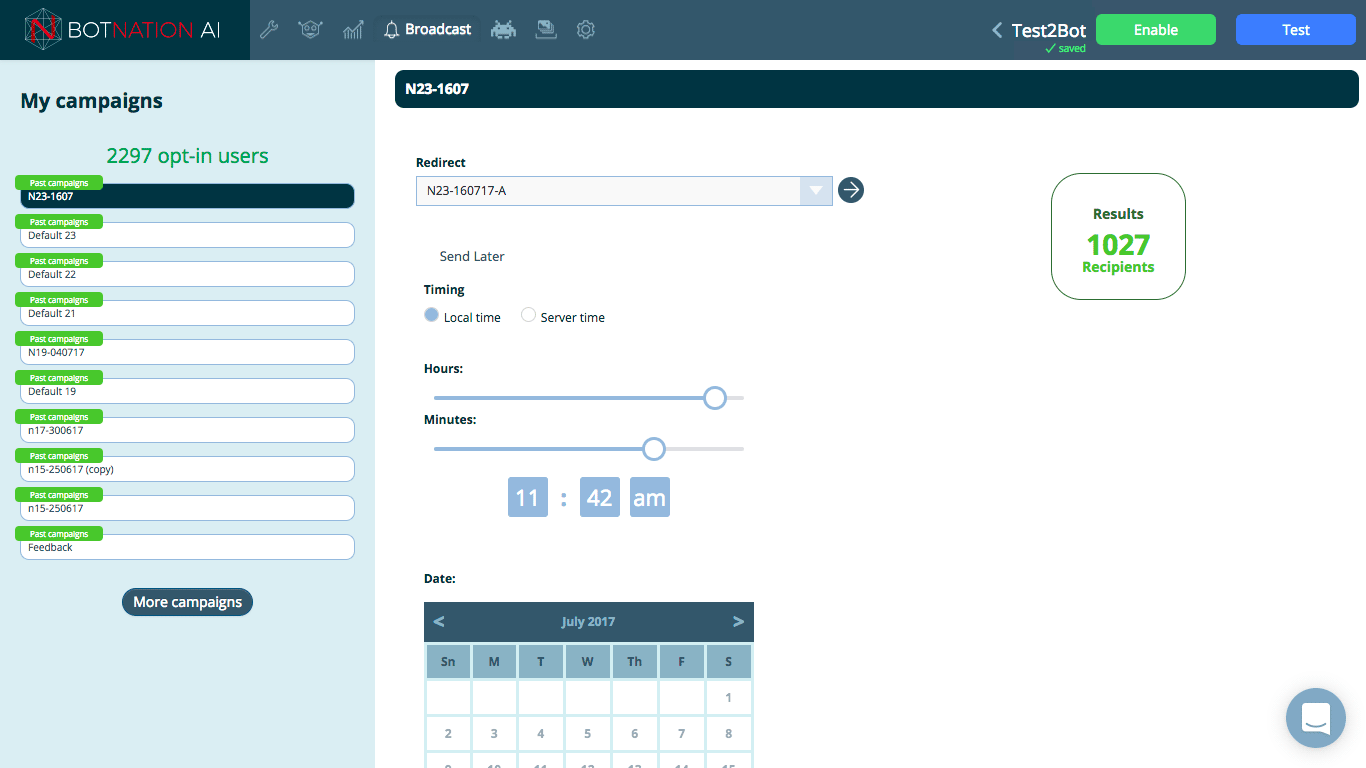The width and height of the screenshot is (1366, 768).
Task: Click the space invader icon
Action: 504,30
